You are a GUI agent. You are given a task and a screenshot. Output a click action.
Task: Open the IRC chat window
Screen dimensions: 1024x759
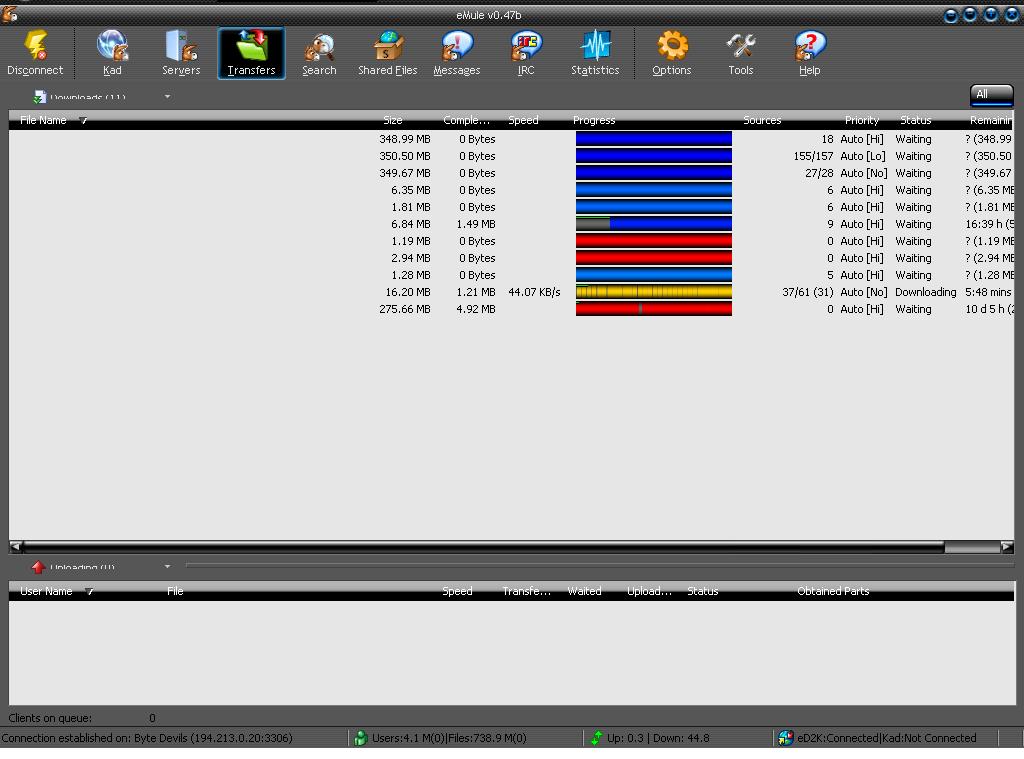pyautogui.click(x=526, y=54)
